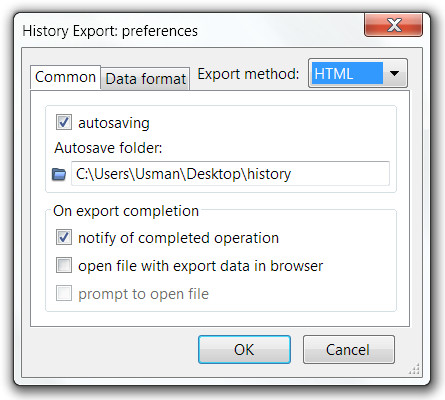Viewport: 445px width, 400px height.
Task: Click the Autosave folder path field
Action: pos(230,174)
